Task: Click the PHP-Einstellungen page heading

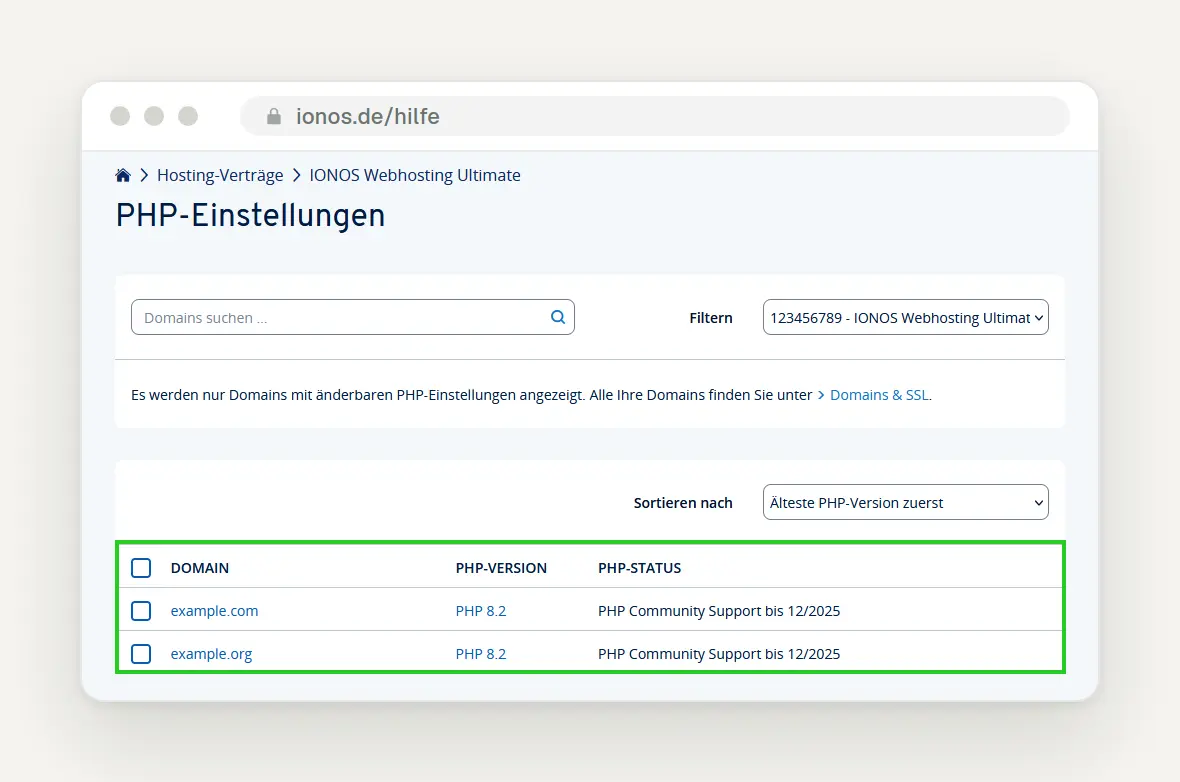Action: click(250, 216)
